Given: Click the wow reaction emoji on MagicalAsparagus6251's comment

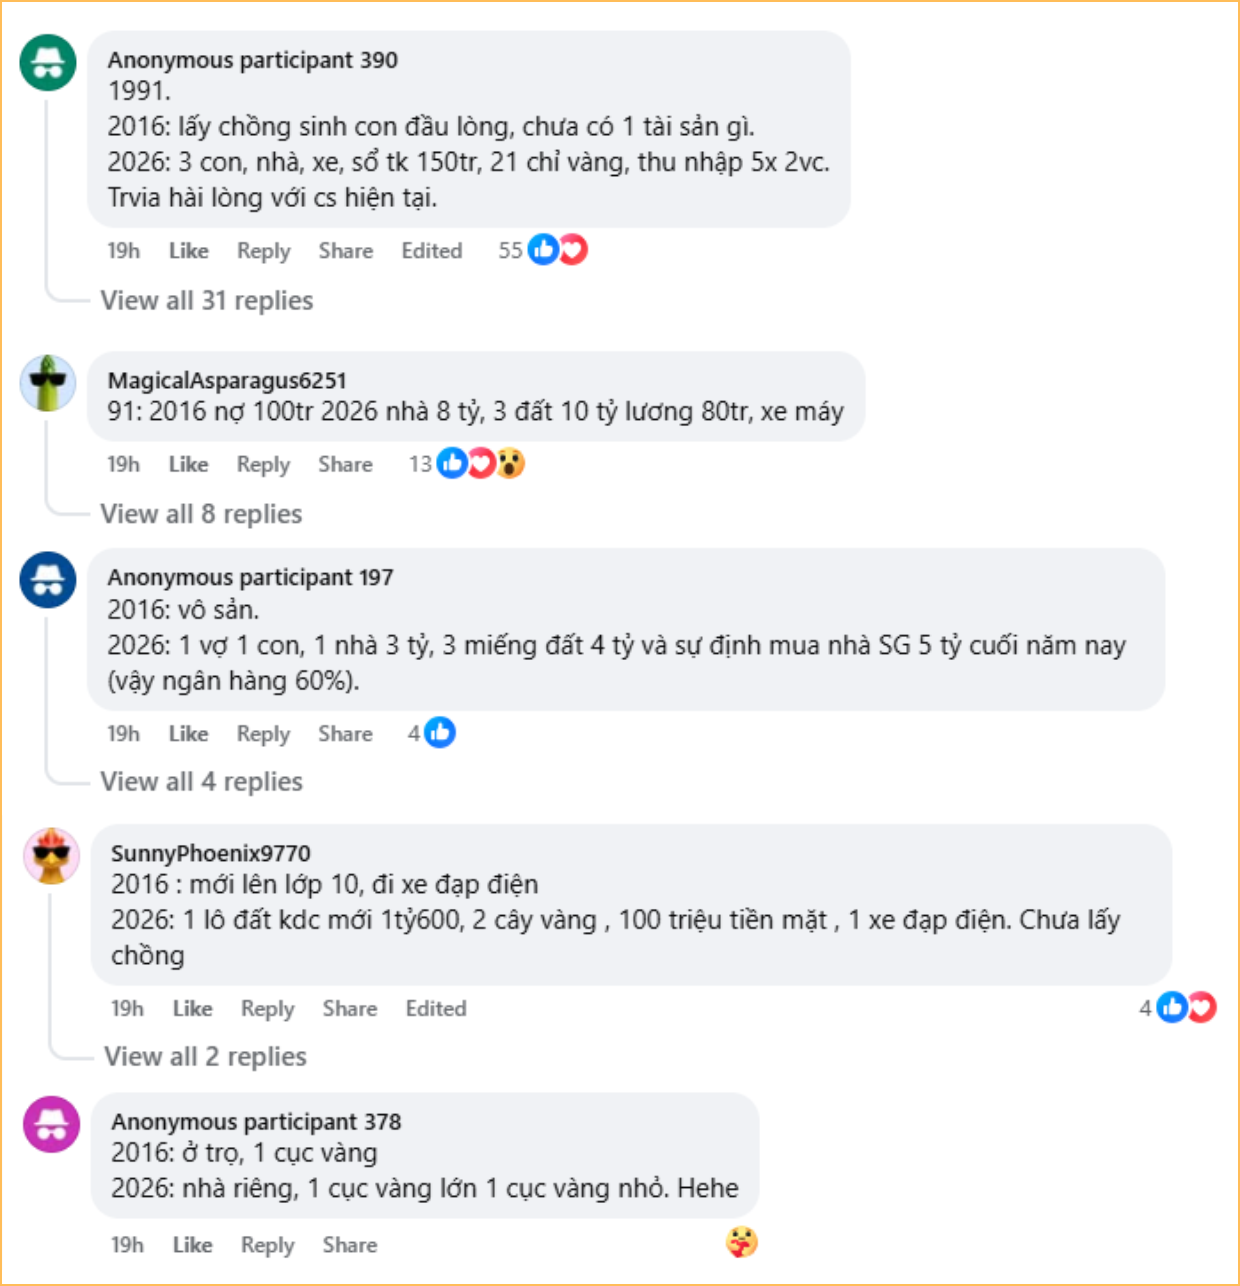Looking at the screenshot, I should [x=511, y=464].
